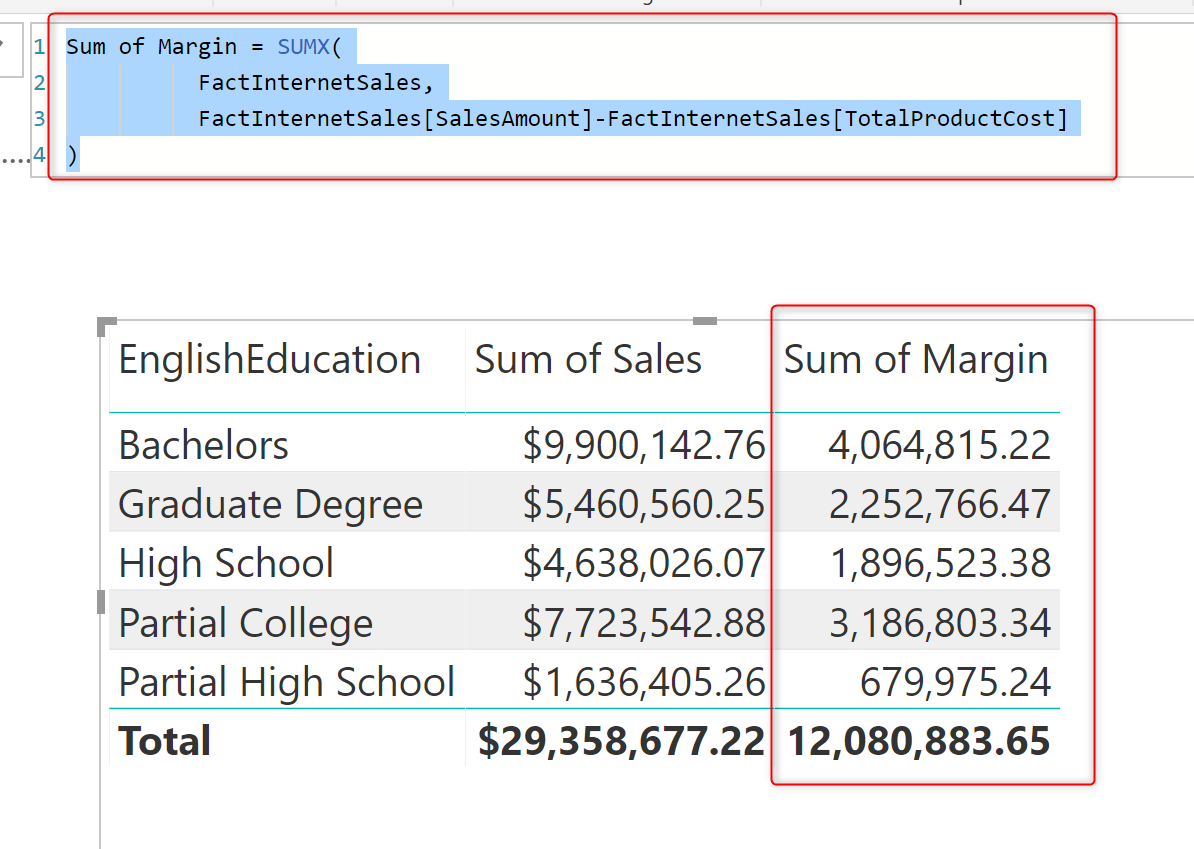Screen dimensions: 1194x849
Task: Select the Partial High School row label
Action: [x=286, y=682]
